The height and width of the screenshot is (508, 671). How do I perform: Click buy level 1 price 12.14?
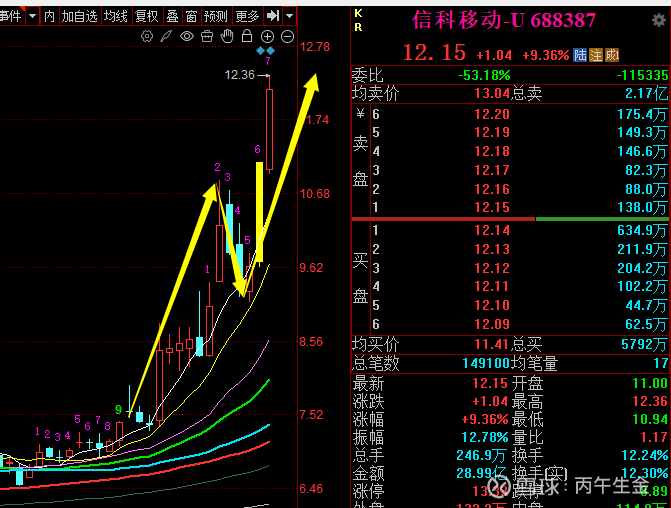point(492,230)
